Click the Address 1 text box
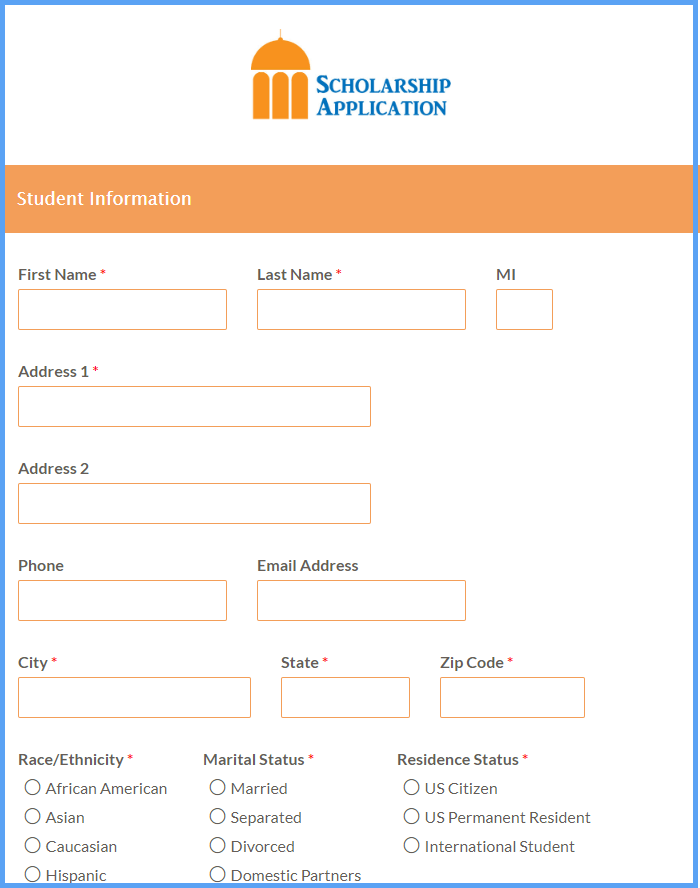Image resolution: width=700 pixels, height=888 pixels. pyautogui.click(x=194, y=407)
